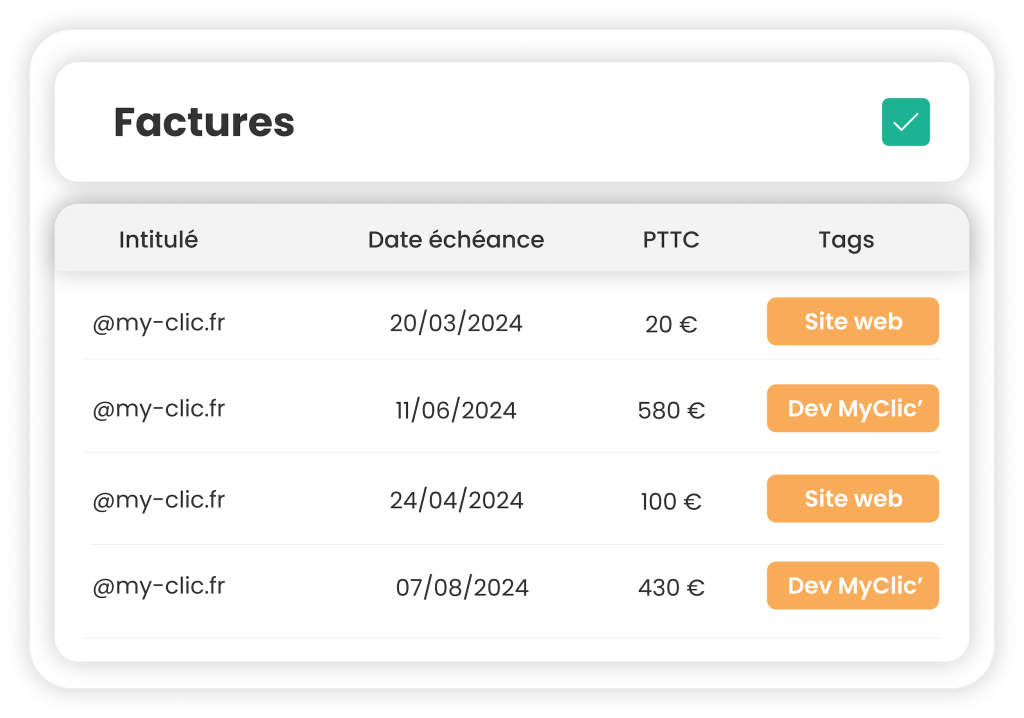Click the green checkmark icon
Screen dimensions: 1024x718
(x=905, y=122)
